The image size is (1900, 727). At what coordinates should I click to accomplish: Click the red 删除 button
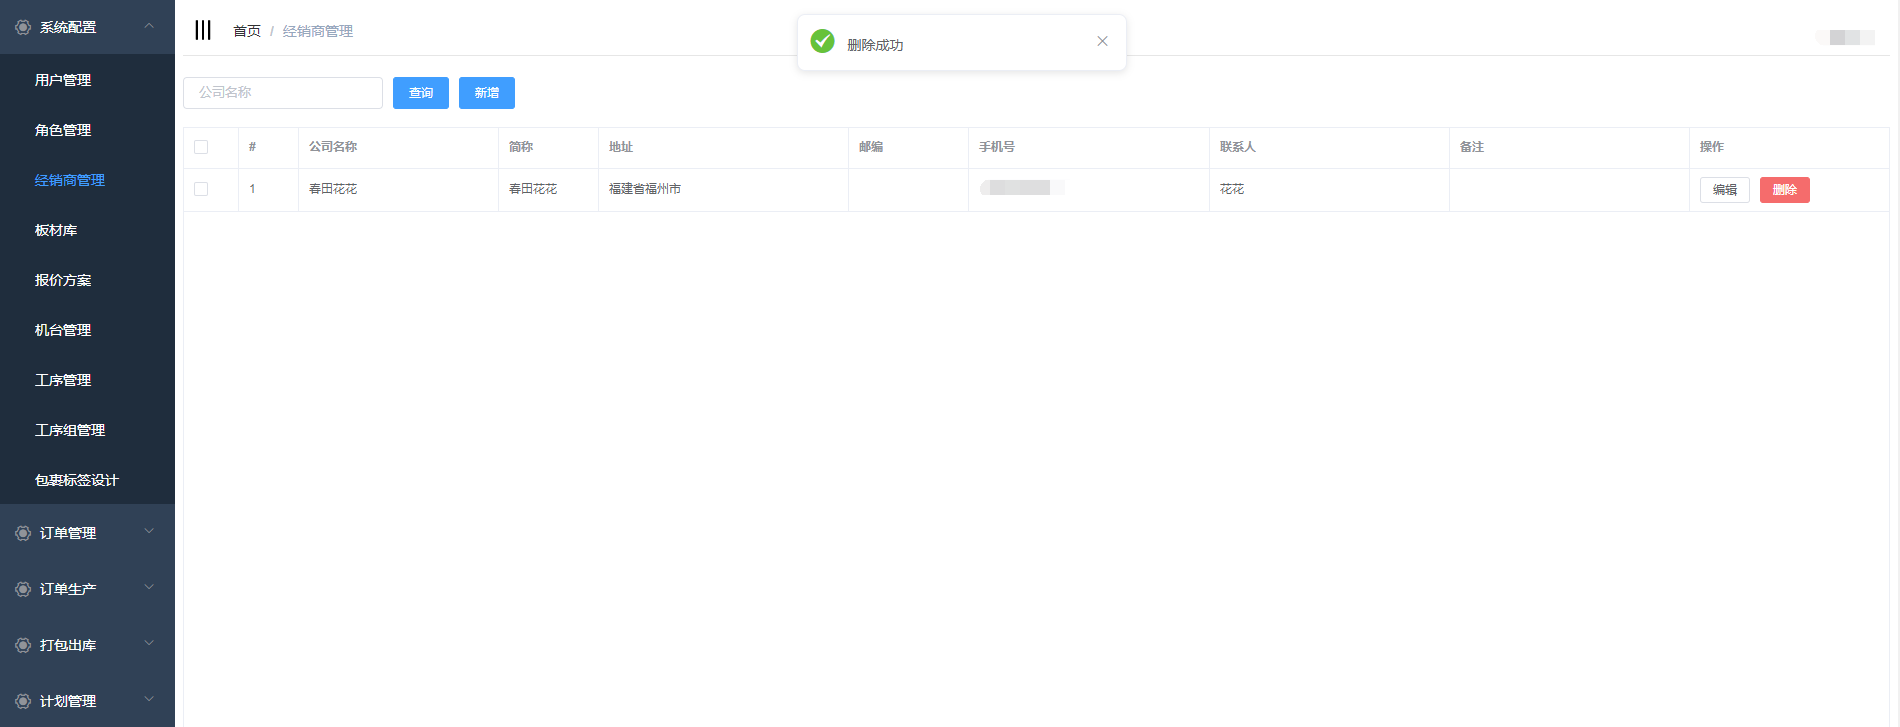pyautogui.click(x=1784, y=190)
